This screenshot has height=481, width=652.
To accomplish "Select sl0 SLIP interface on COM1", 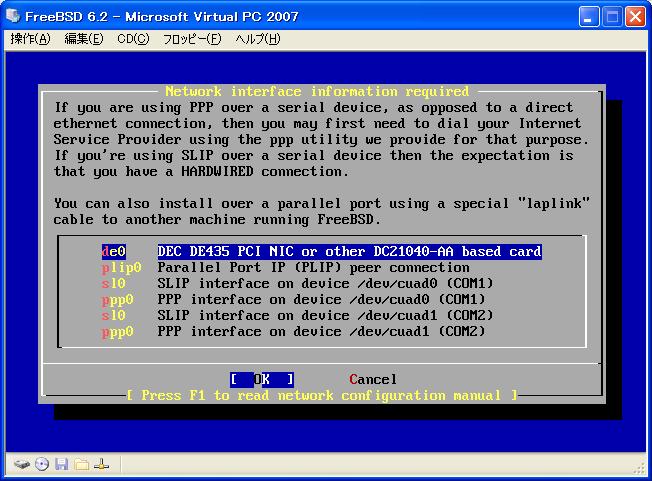I will click(x=297, y=284).
